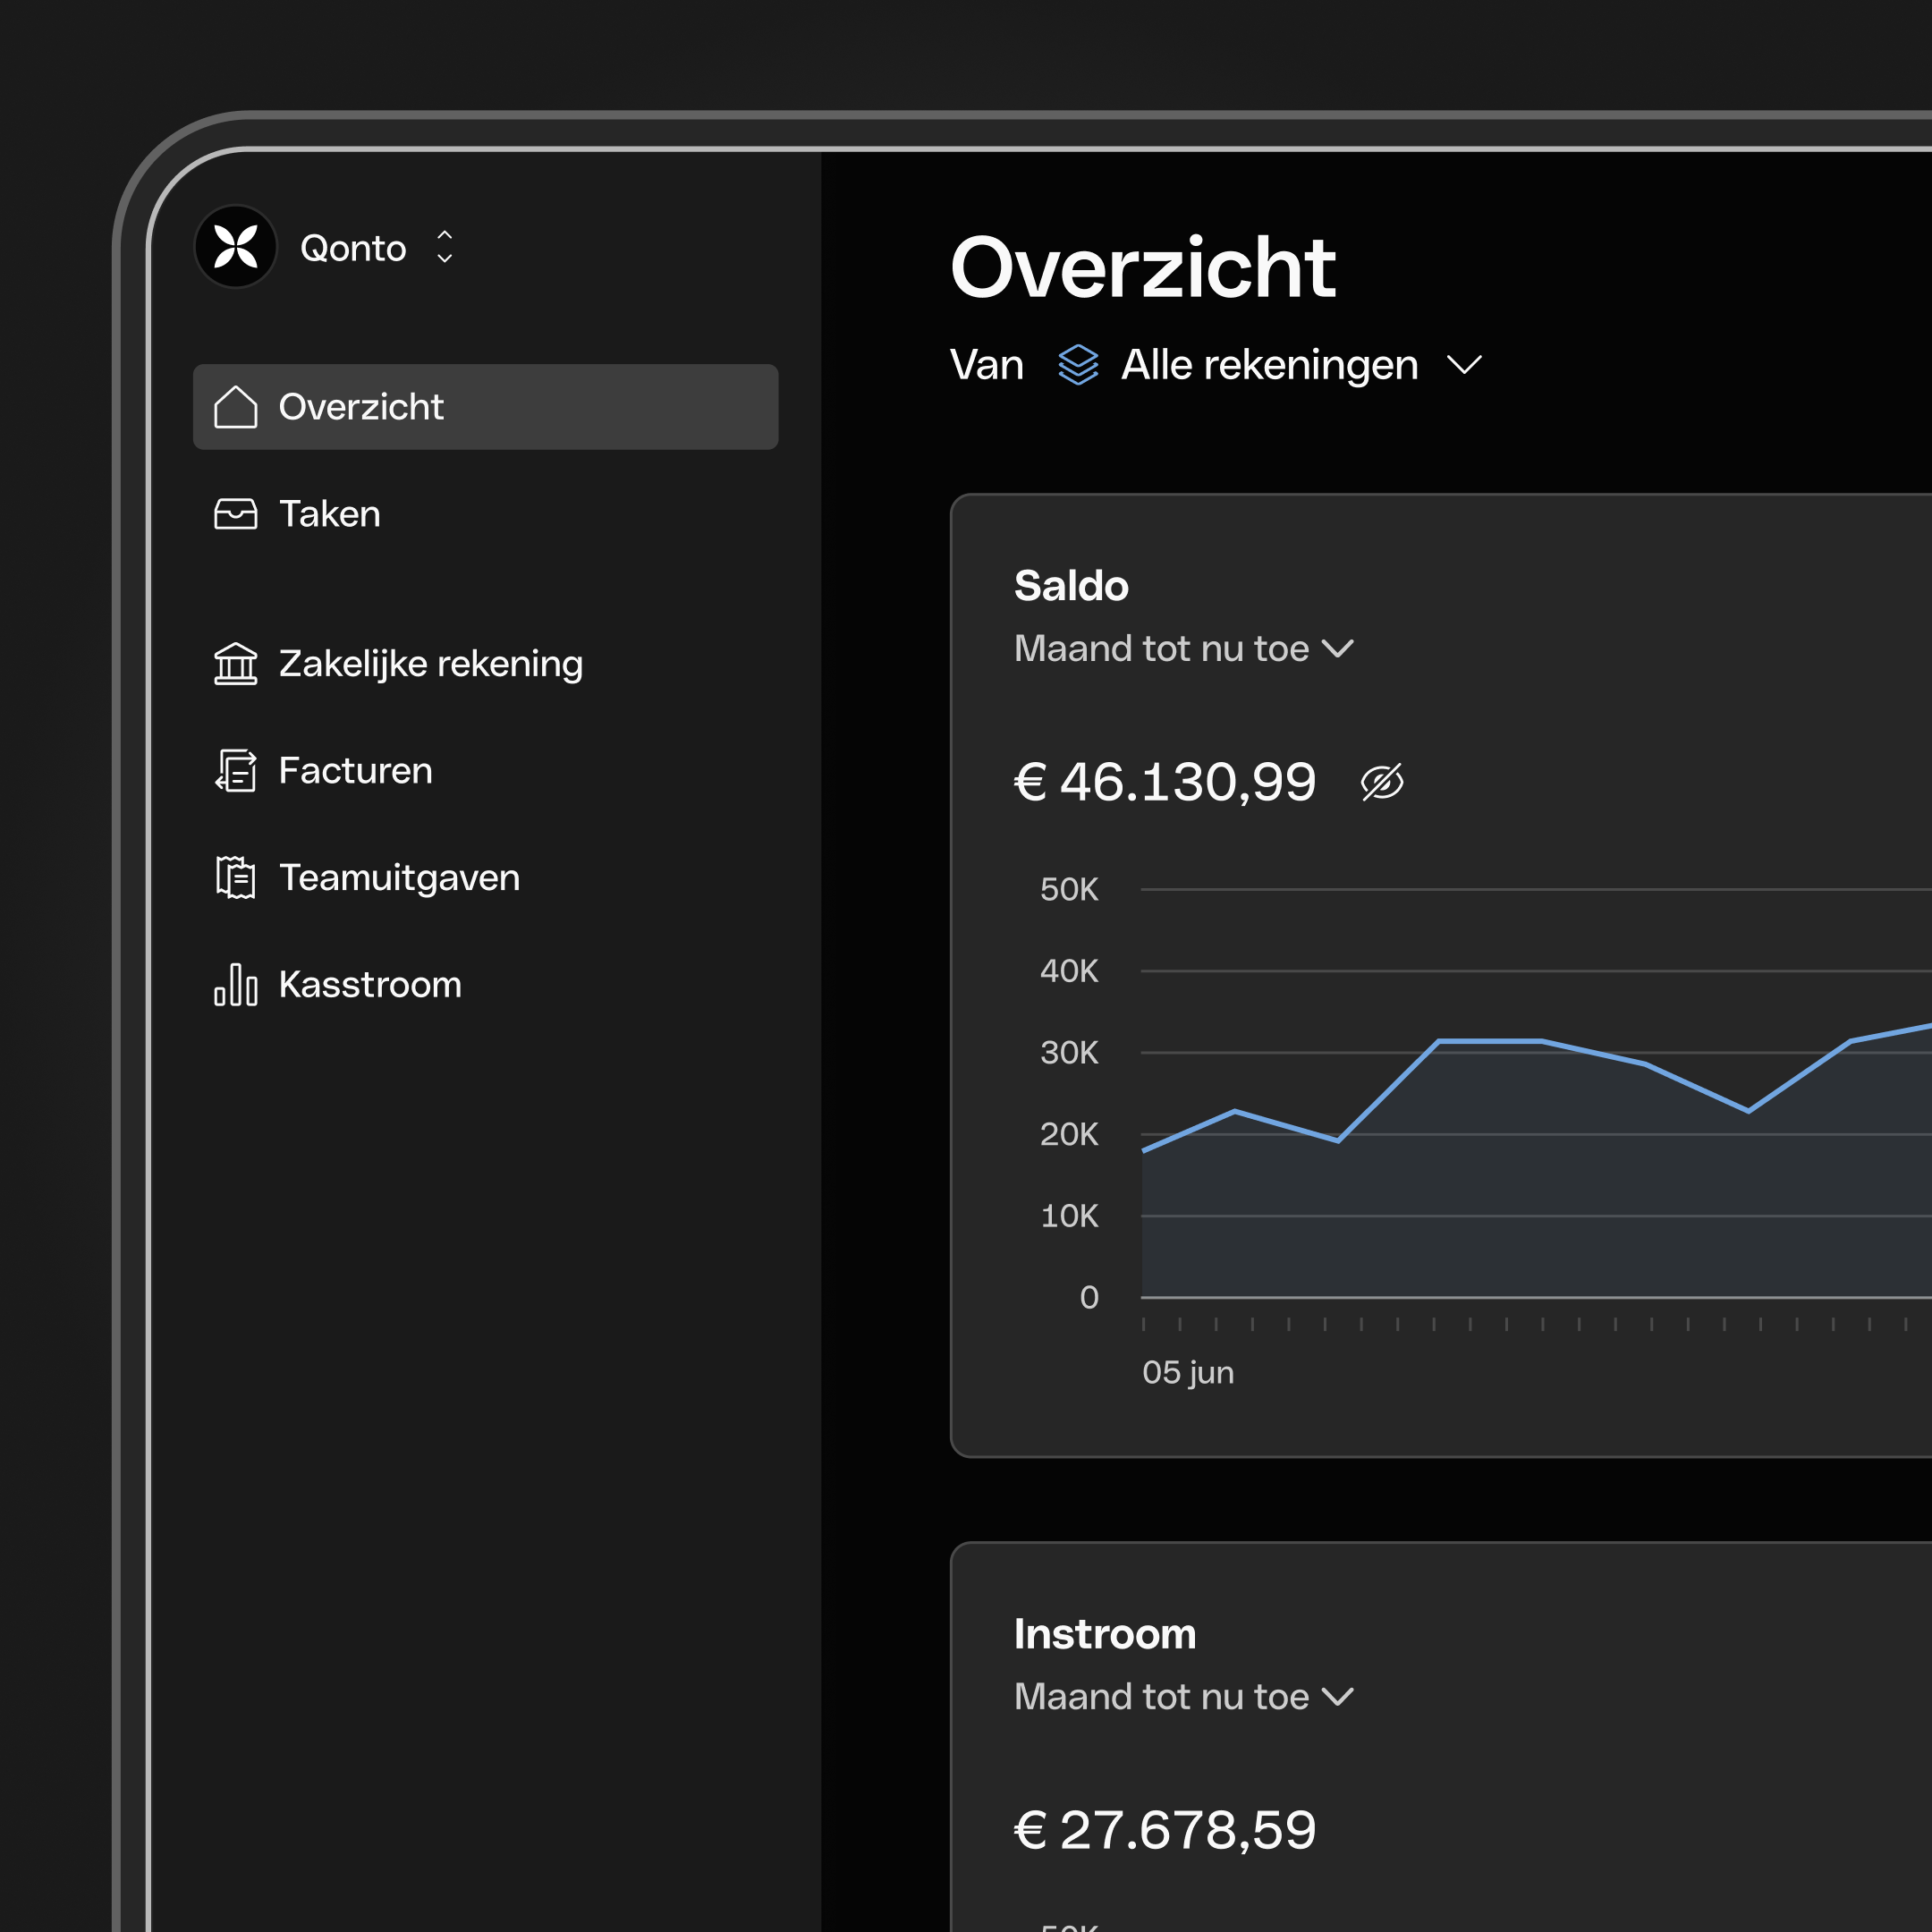Click the Taken inbox icon
The height and width of the screenshot is (1932, 1932).
[236, 514]
